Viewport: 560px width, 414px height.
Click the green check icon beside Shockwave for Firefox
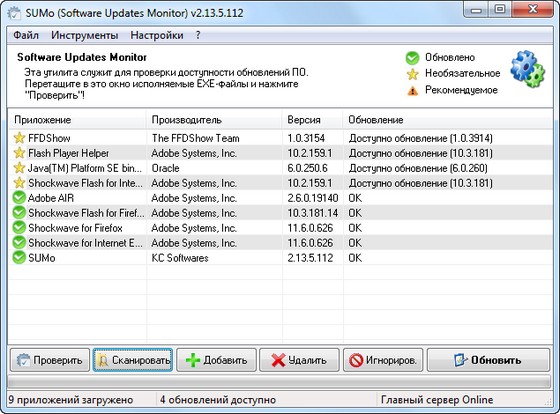pyautogui.click(x=19, y=228)
